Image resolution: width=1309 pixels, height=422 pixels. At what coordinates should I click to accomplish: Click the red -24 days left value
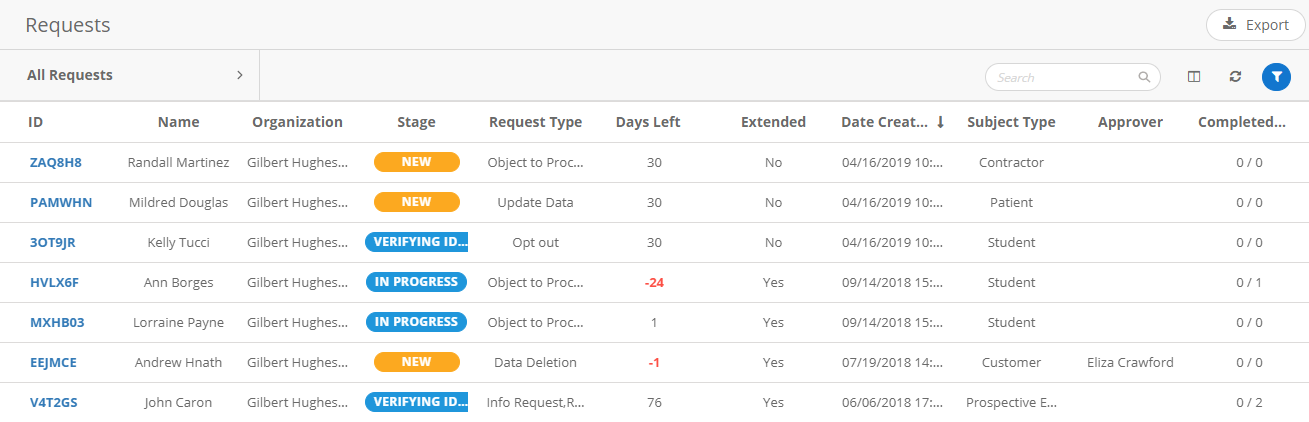pos(654,282)
